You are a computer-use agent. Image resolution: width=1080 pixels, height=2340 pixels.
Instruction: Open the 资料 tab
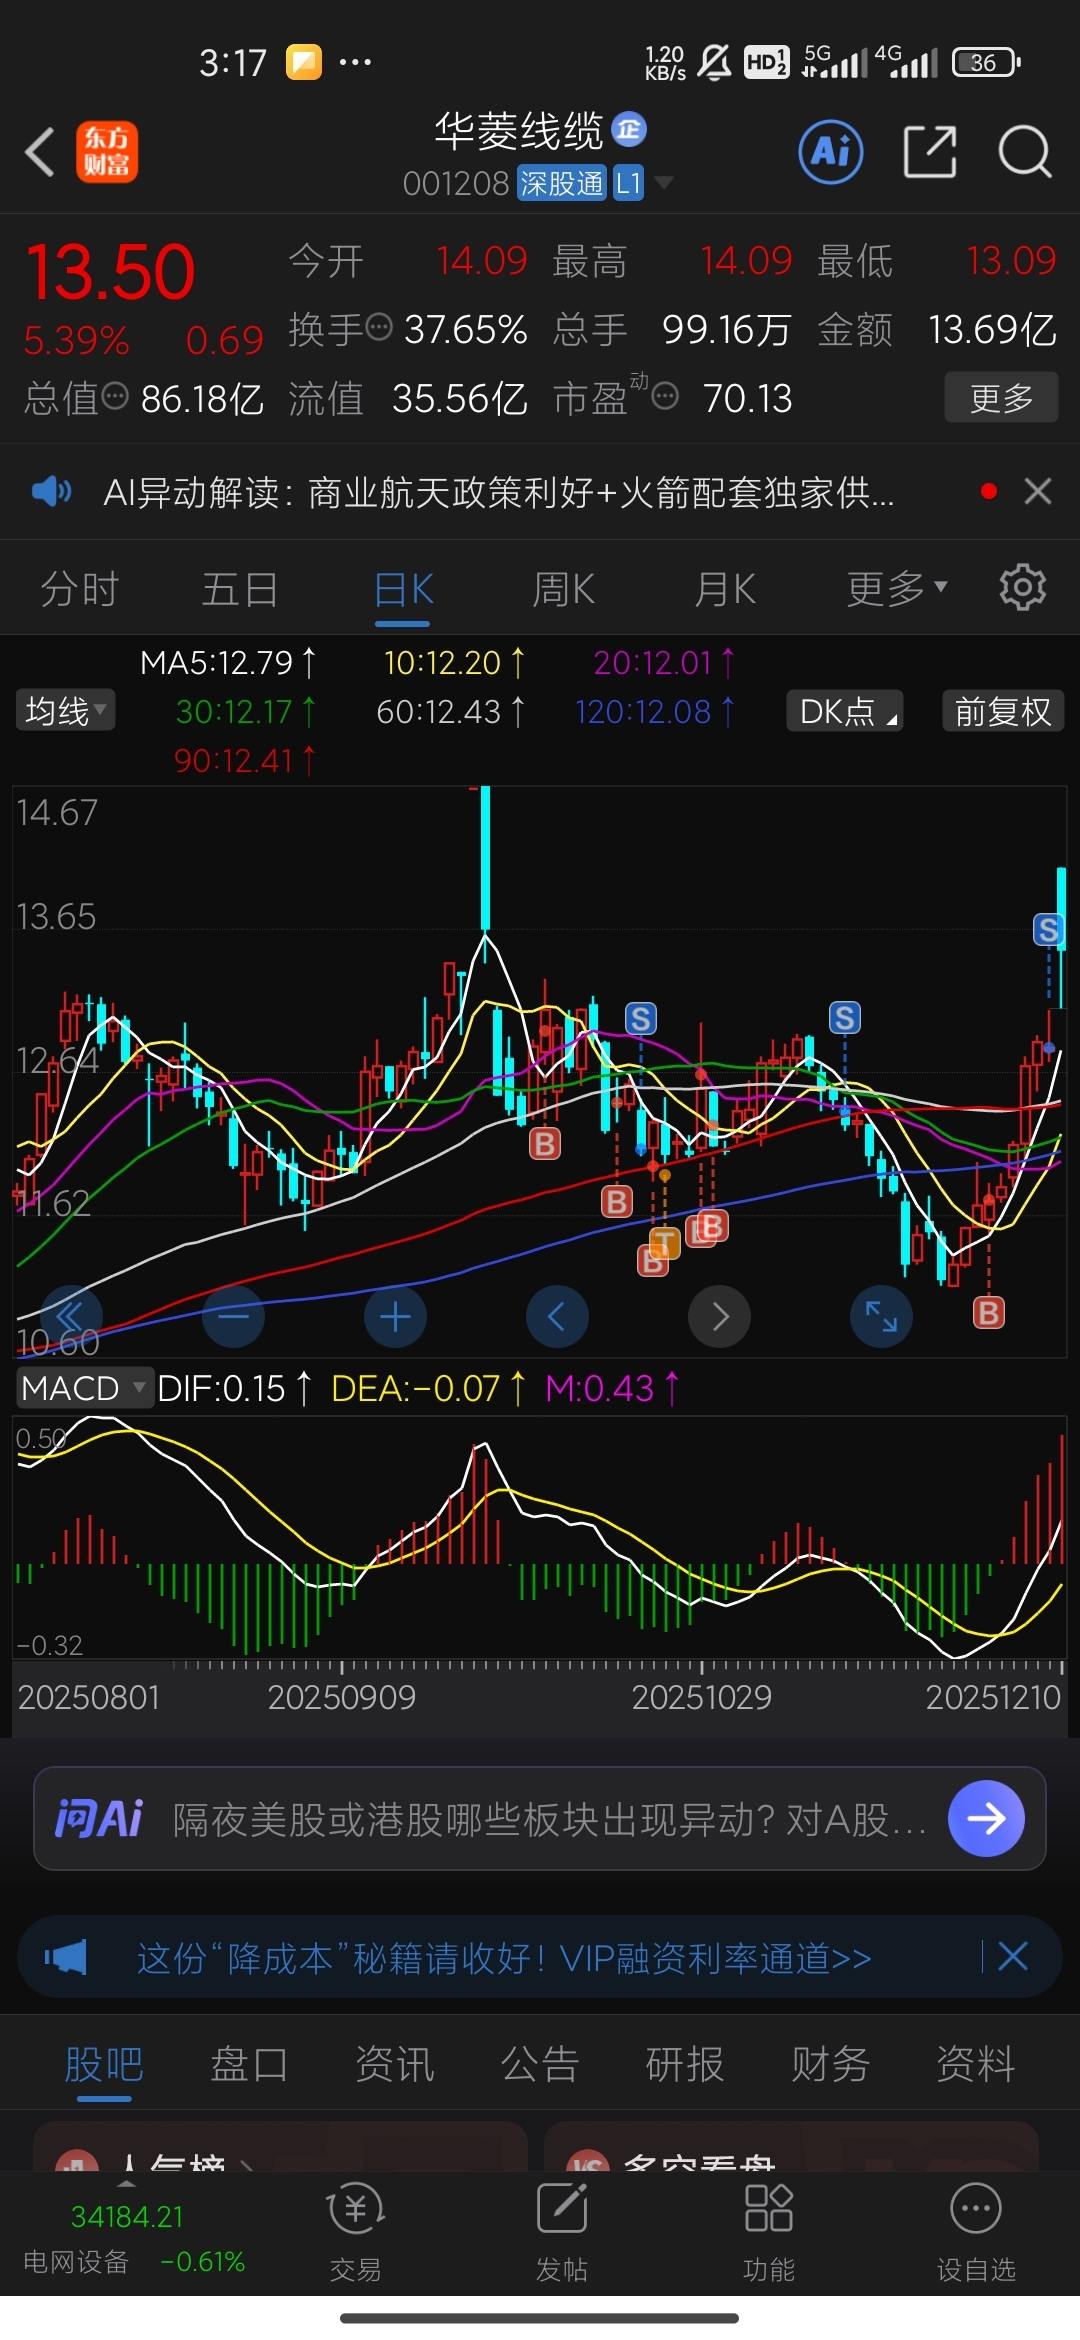pos(975,2063)
